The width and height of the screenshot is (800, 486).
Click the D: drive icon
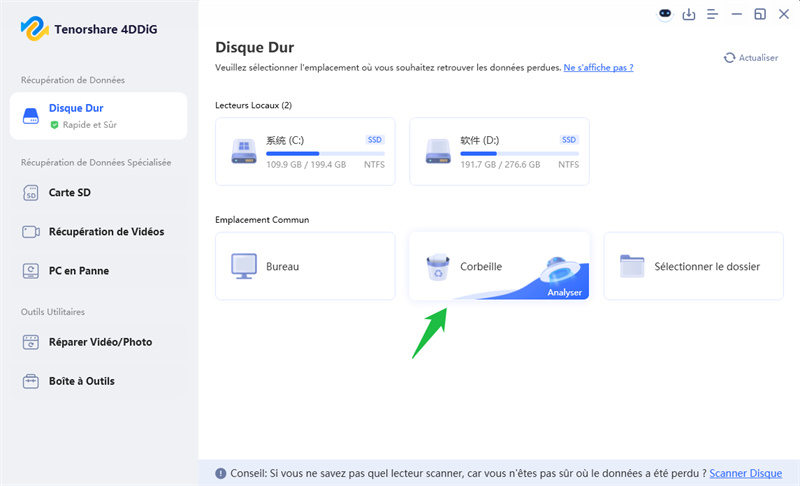[x=438, y=151]
